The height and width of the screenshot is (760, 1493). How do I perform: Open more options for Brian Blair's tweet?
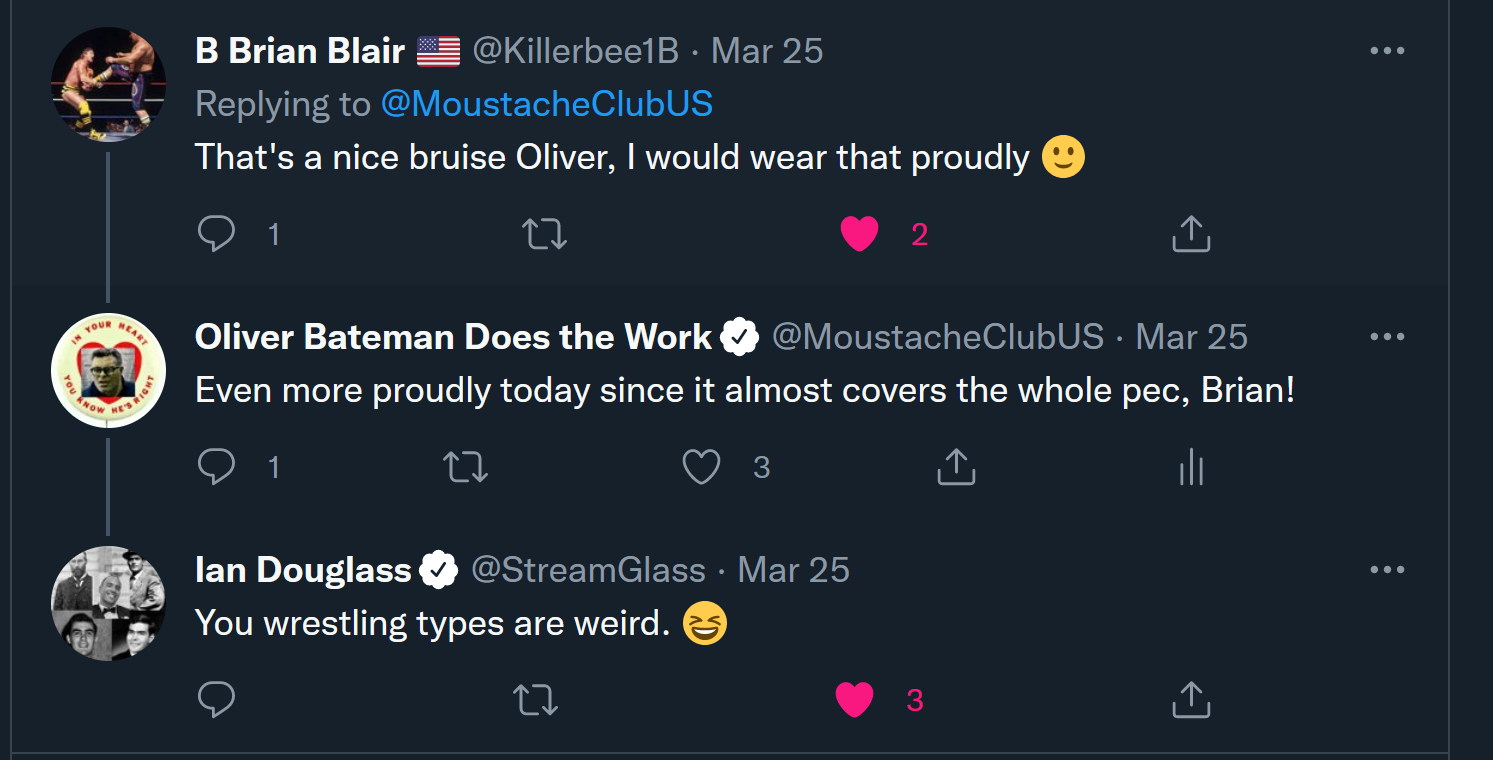(1387, 51)
